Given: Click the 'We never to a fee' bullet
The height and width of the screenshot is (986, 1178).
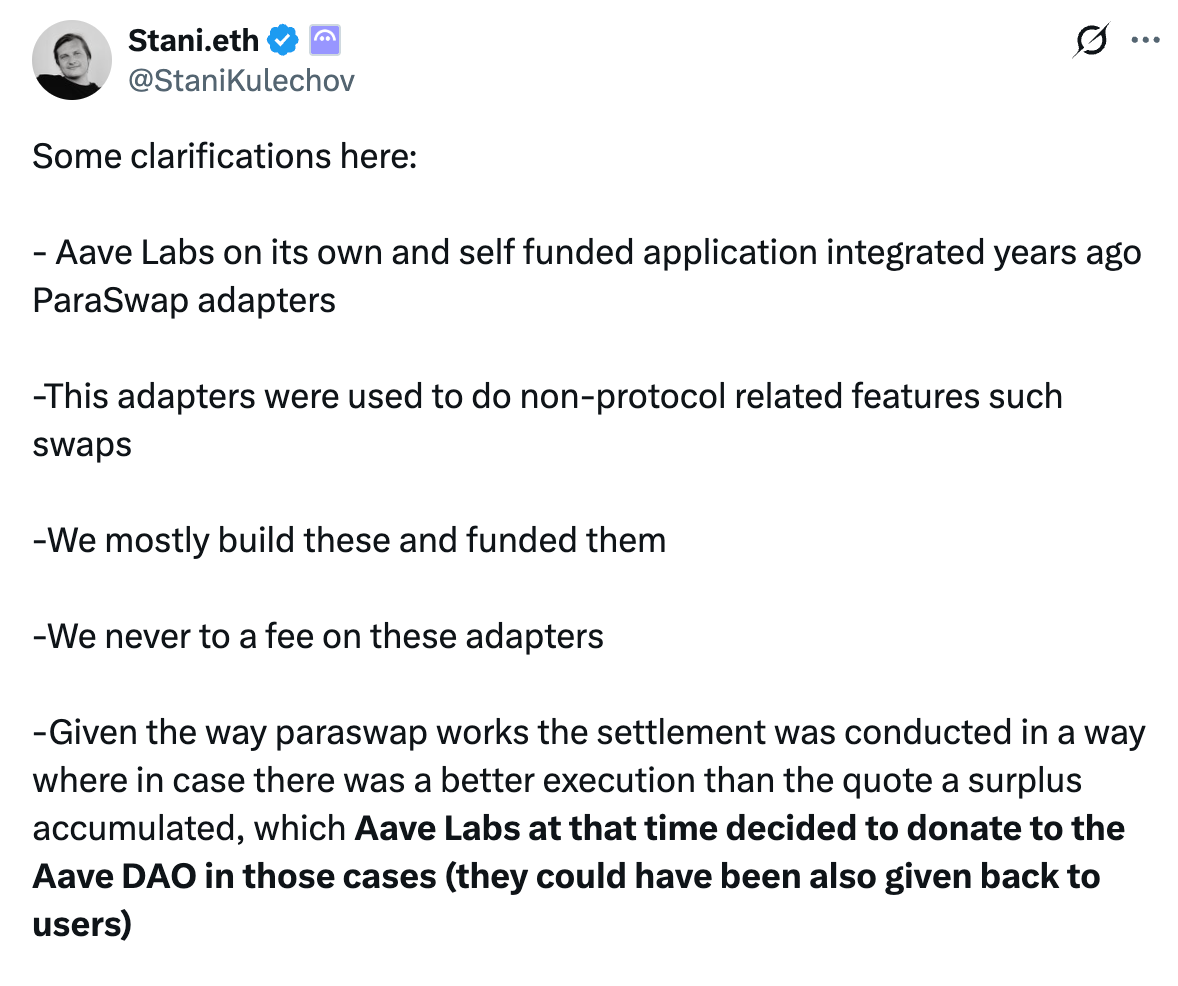Looking at the screenshot, I should (x=318, y=636).
